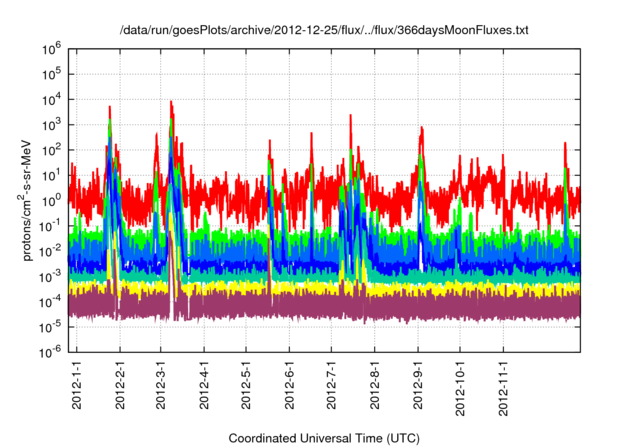Click the 2012-9-1 date label
Screen dimensions: 640x448
point(418,385)
